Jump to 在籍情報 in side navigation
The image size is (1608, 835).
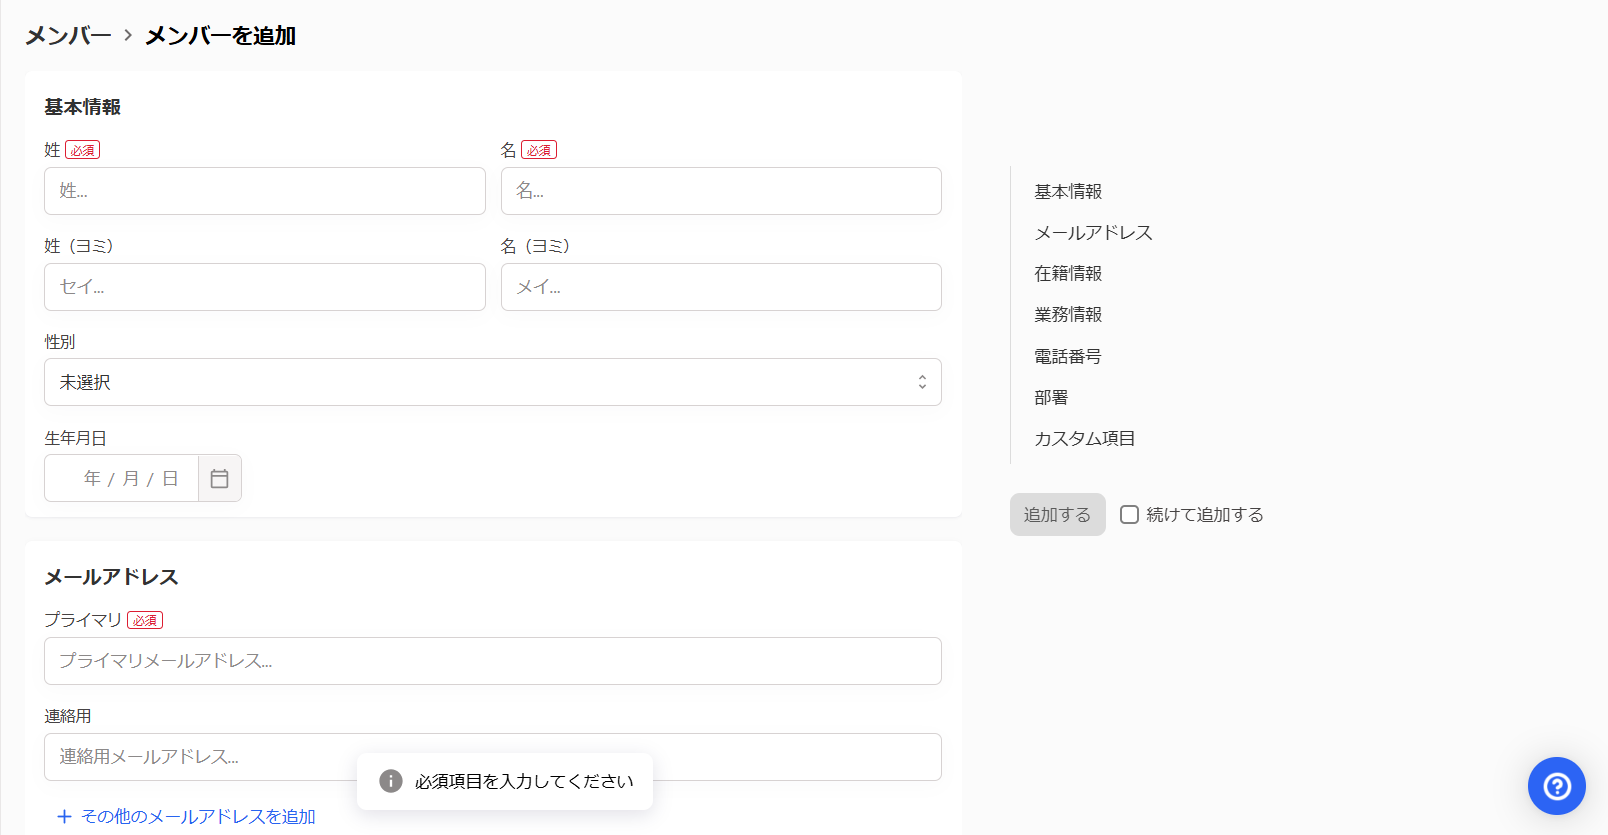tap(1068, 273)
